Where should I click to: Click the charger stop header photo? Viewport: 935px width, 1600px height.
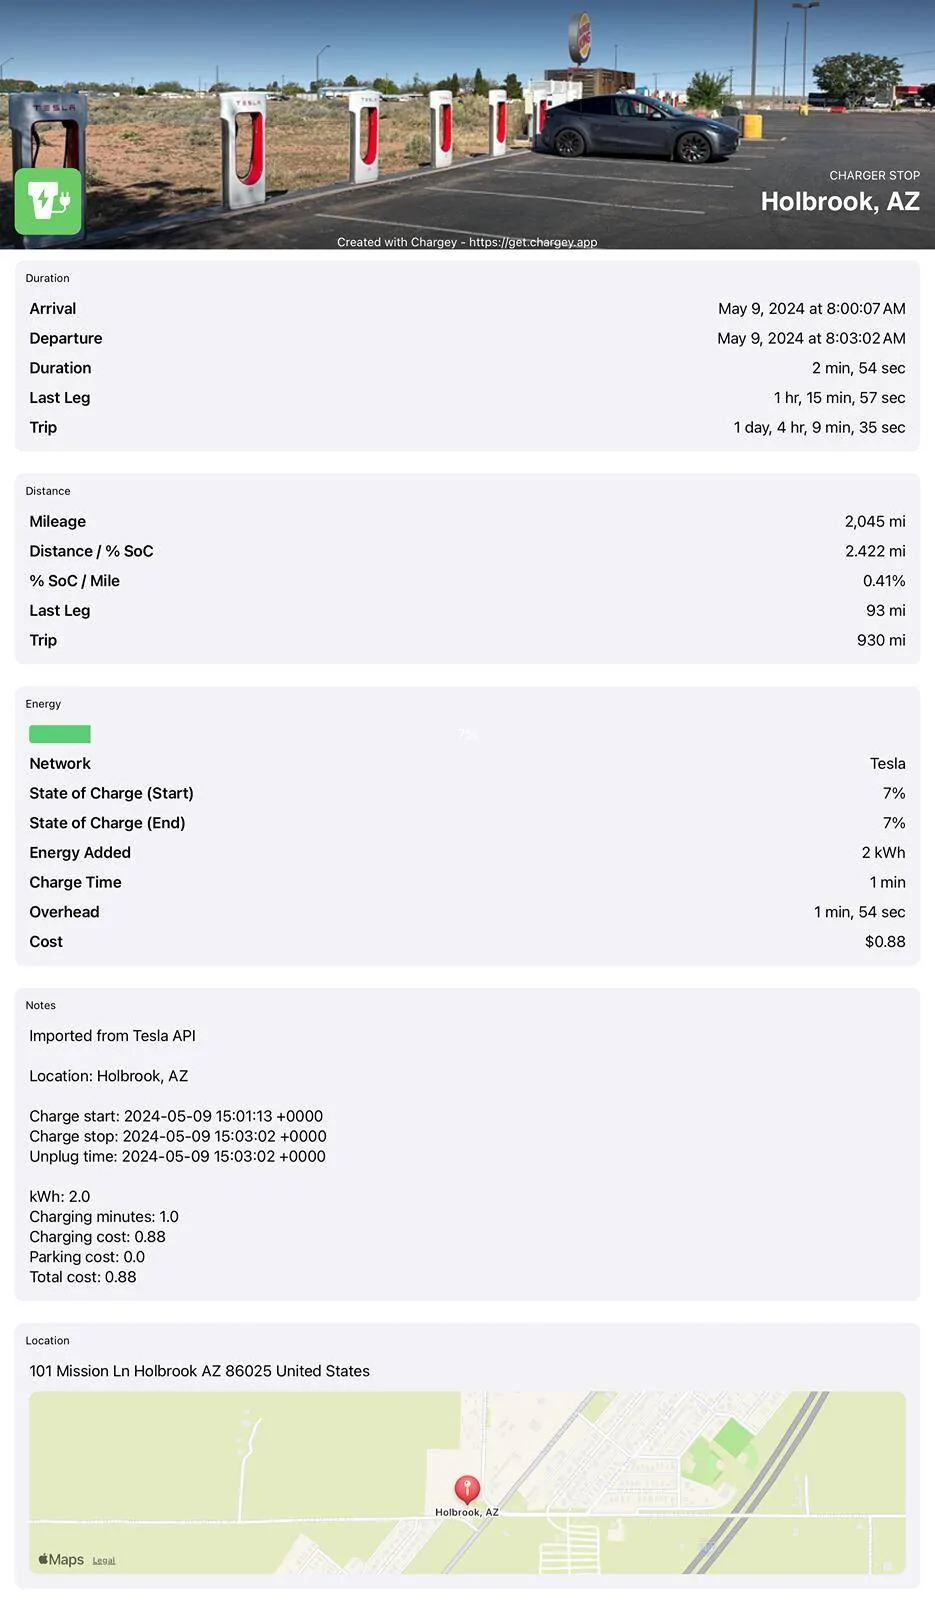pos(467,124)
